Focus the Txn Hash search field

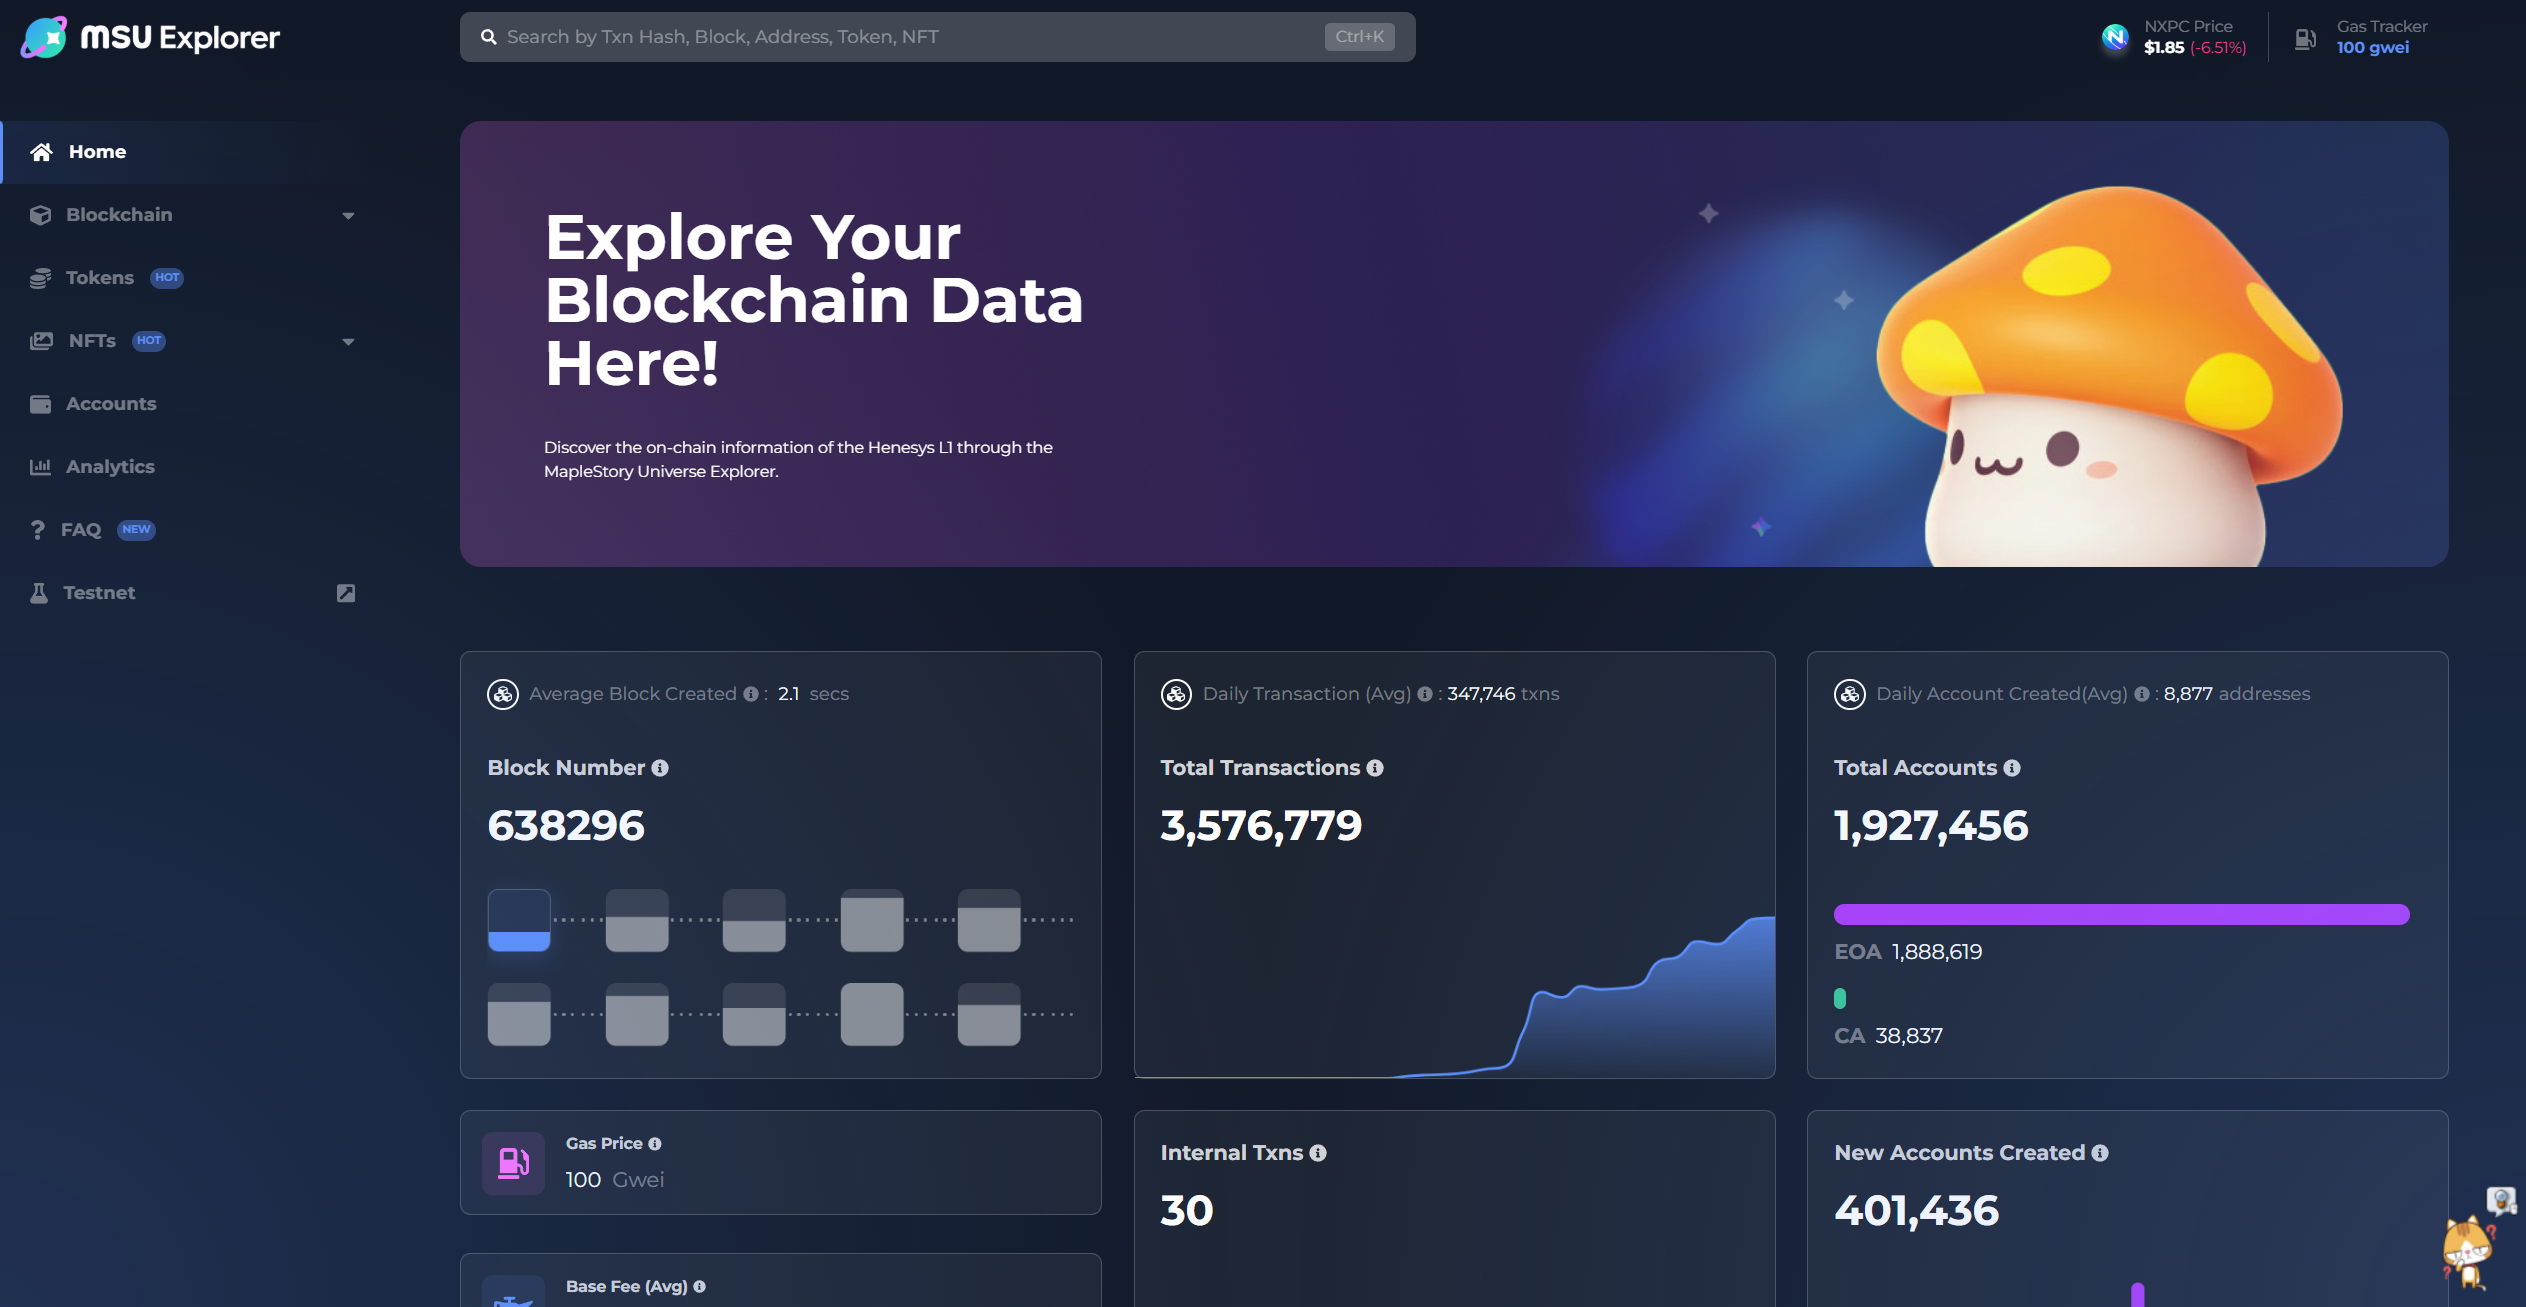pyautogui.click(x=937, y=37)
